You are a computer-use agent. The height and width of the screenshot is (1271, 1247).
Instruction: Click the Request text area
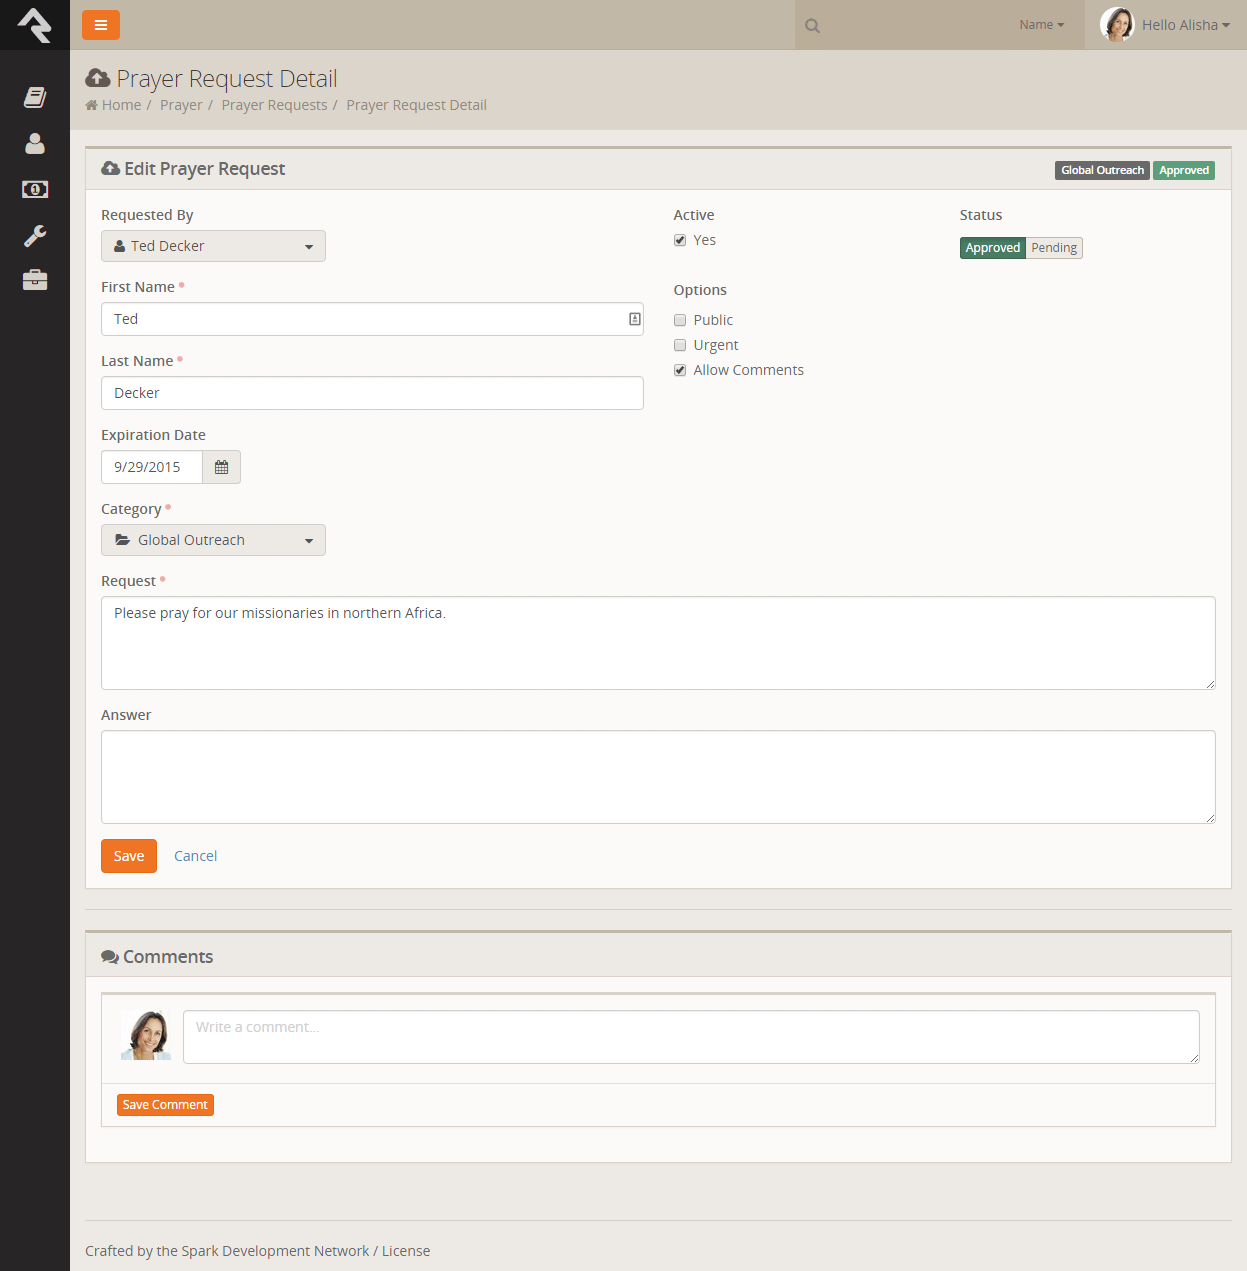click(x=658, y=643)
